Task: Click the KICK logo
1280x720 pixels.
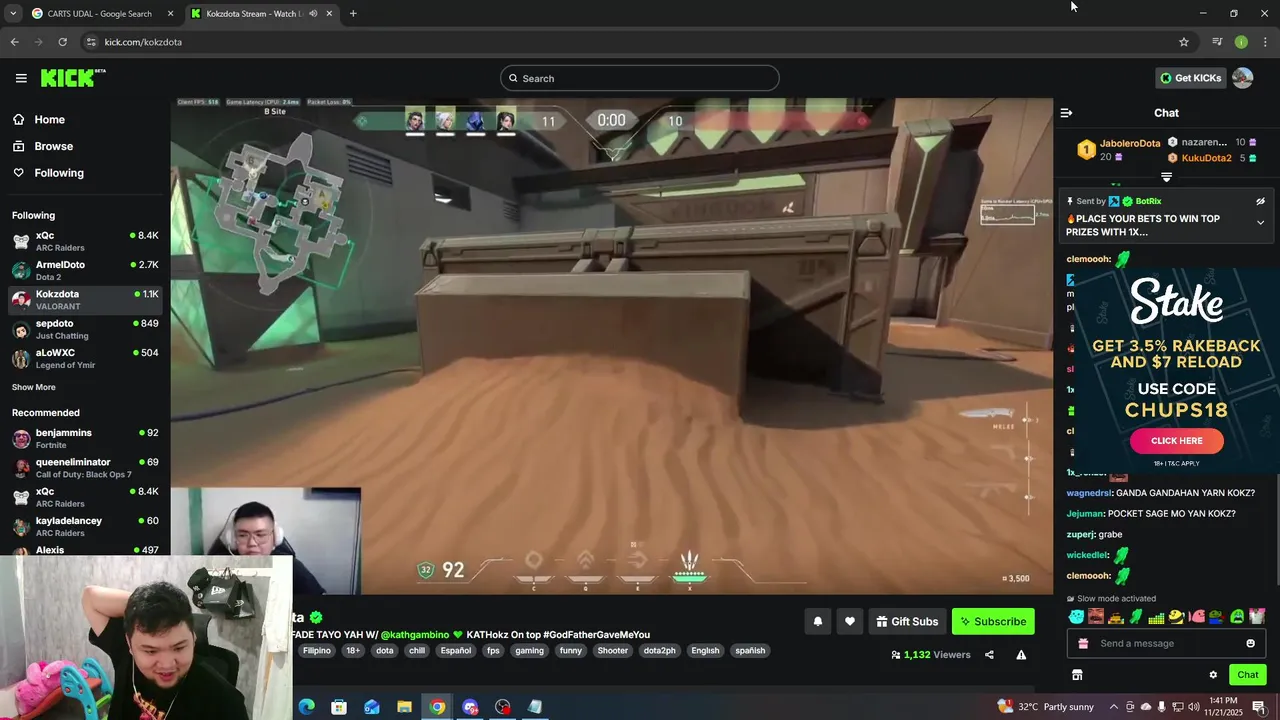Action: pyautogui.click(x=73, y=78)
